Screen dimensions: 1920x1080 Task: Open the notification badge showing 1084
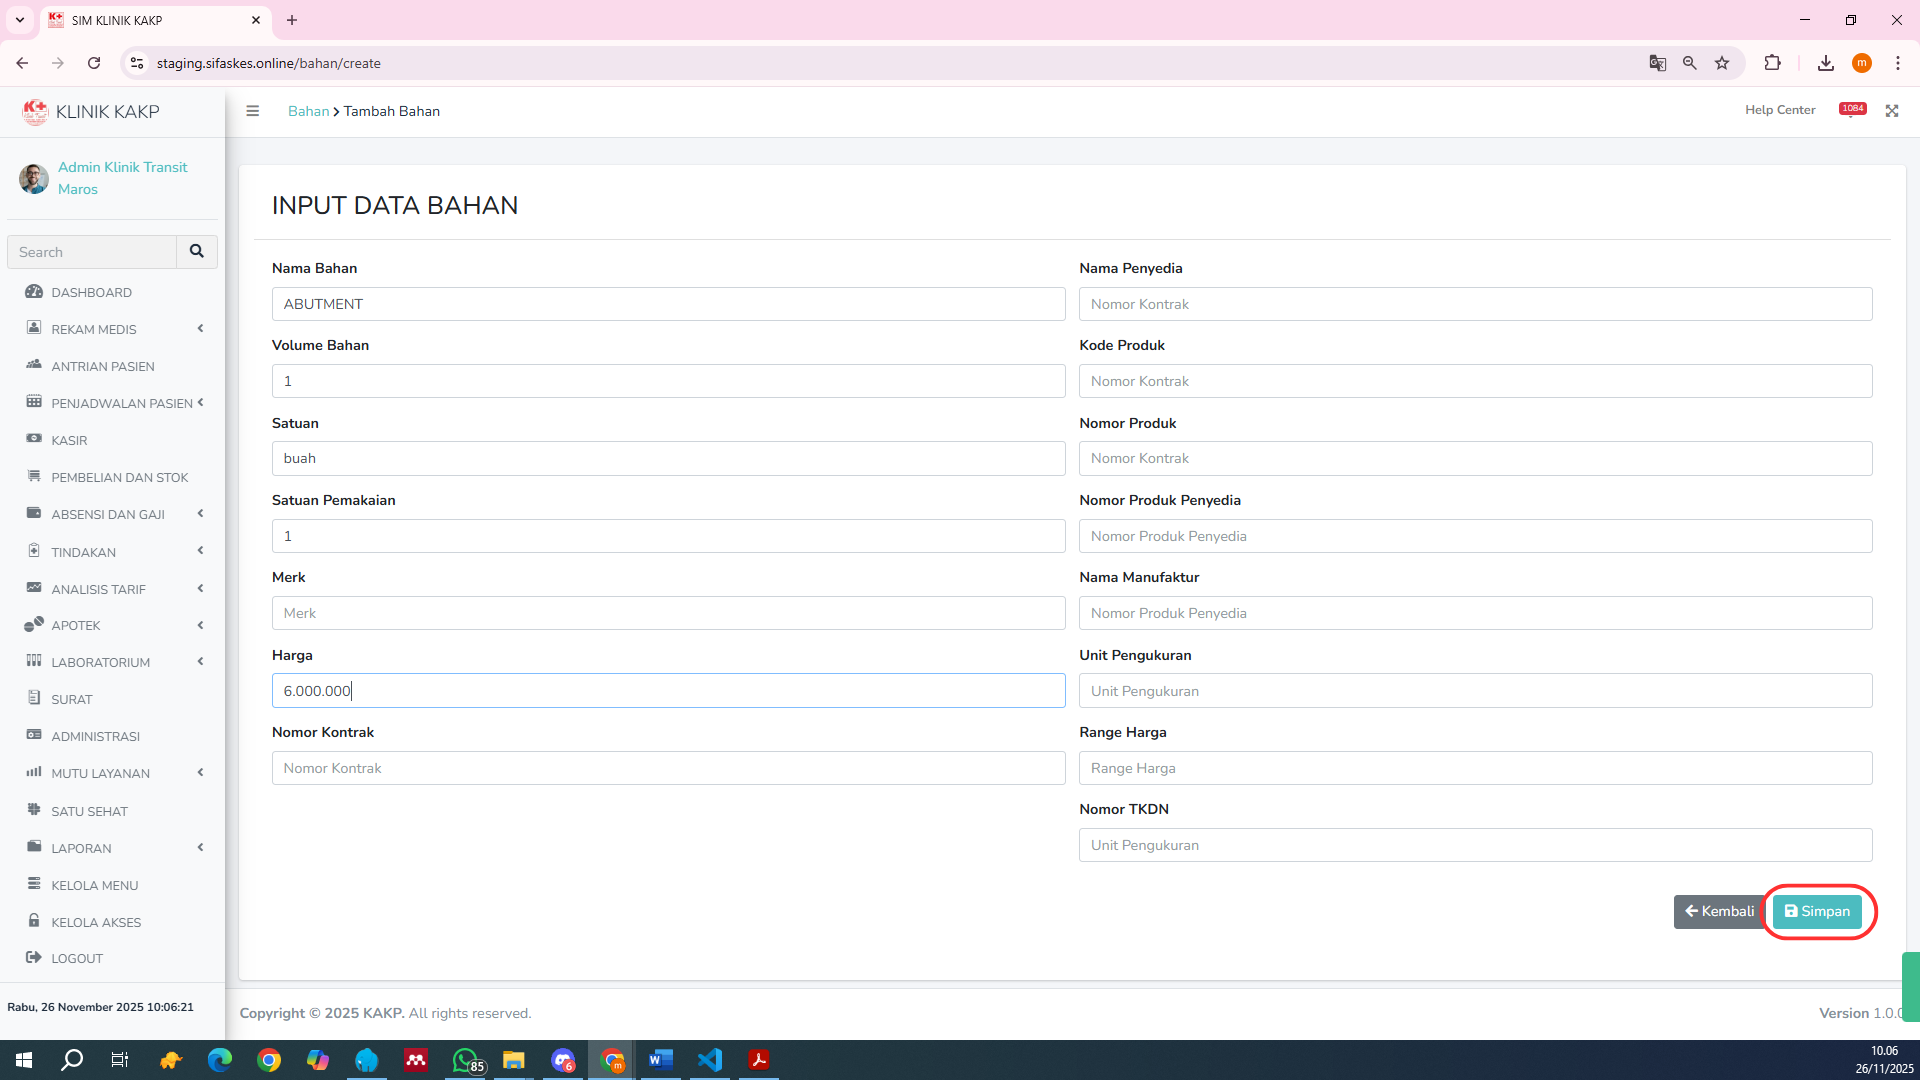pyautogui.click(x=1852, y=109)
